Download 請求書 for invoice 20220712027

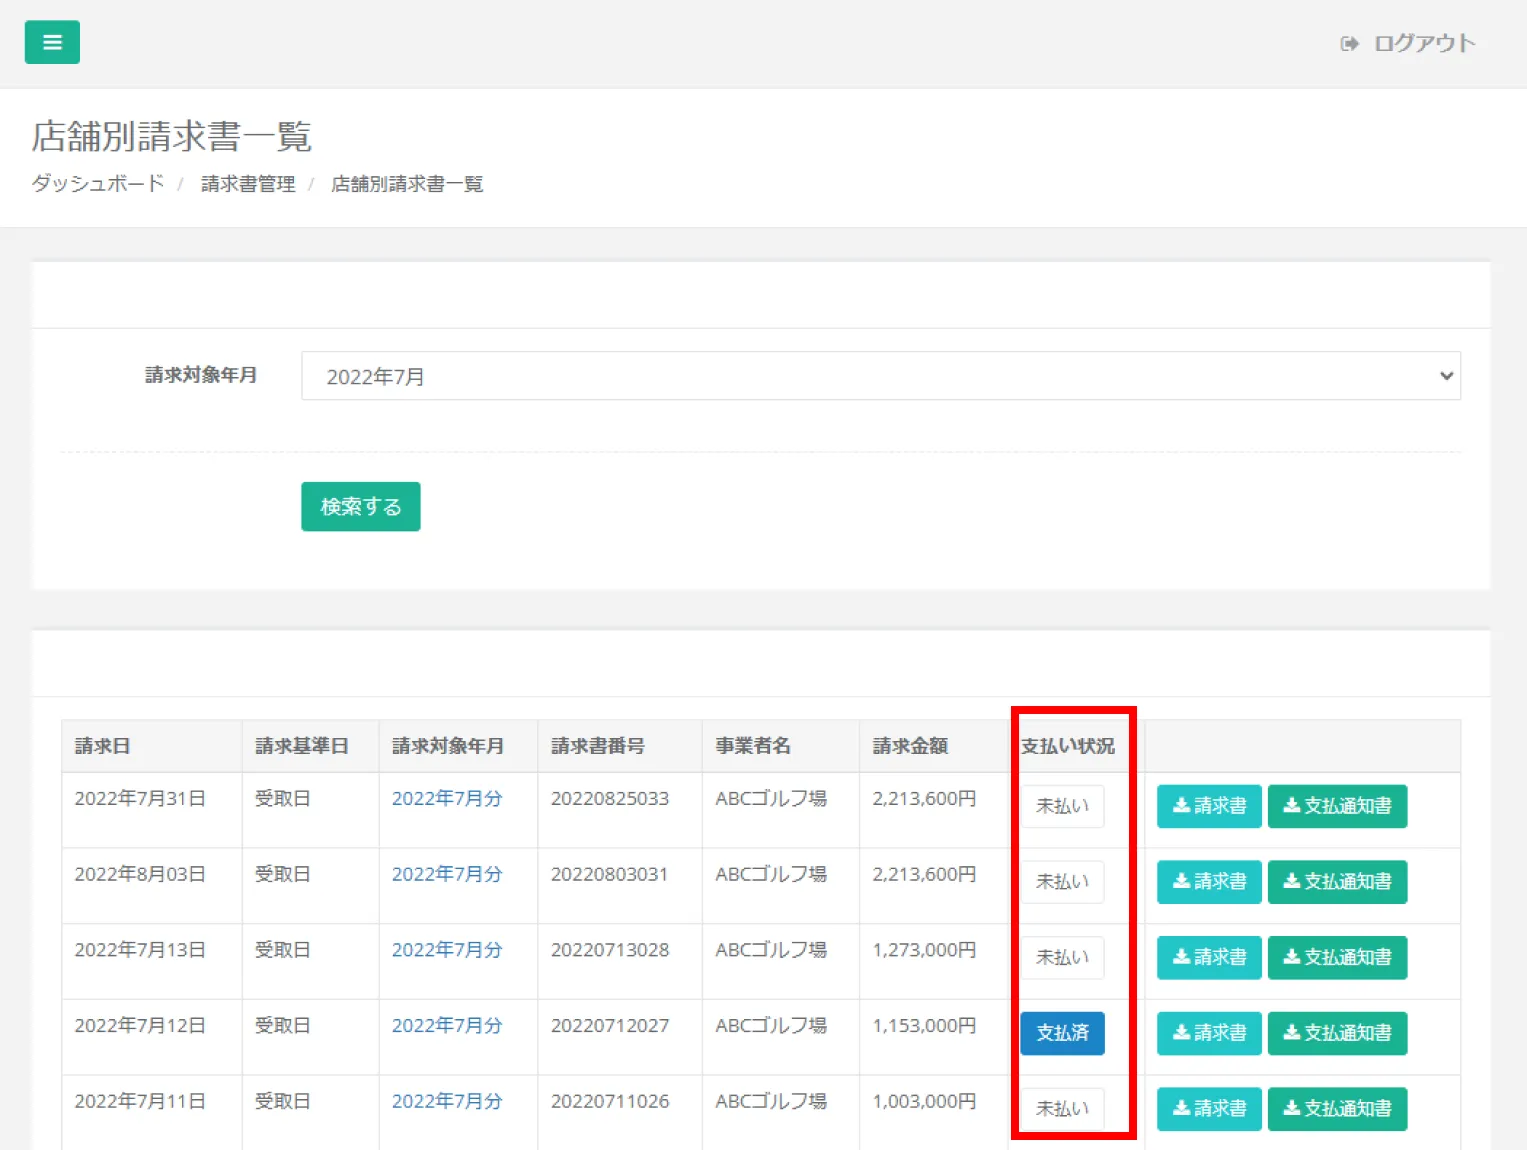[1209, 1033]
